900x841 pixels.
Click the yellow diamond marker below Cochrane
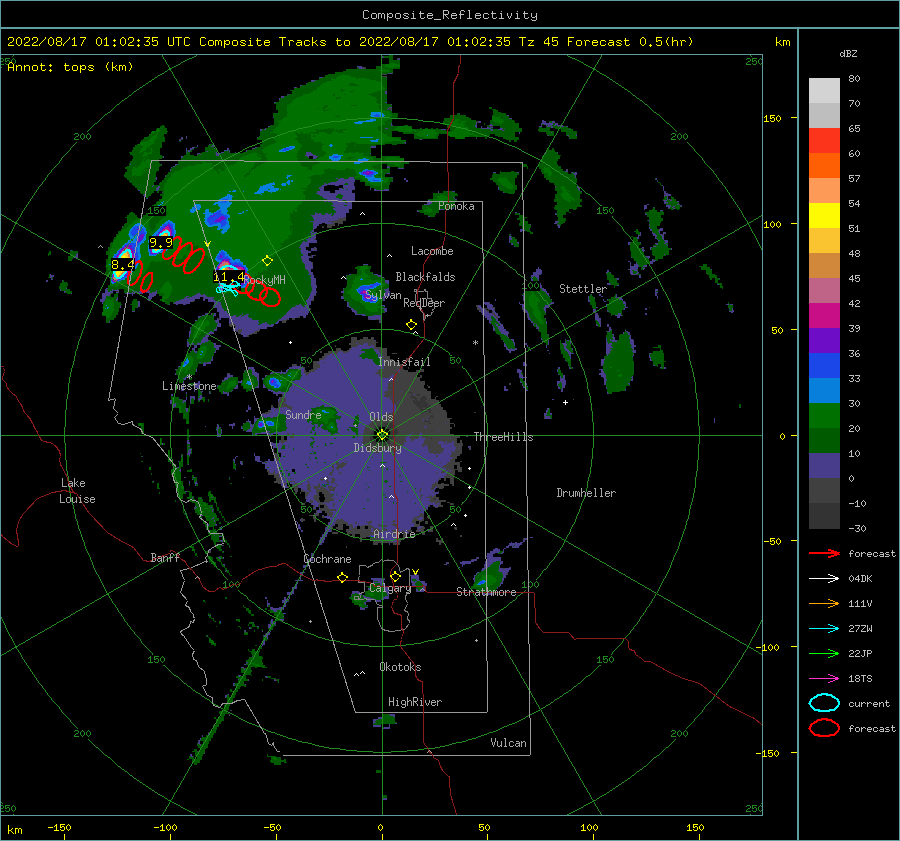pos(343,577)
